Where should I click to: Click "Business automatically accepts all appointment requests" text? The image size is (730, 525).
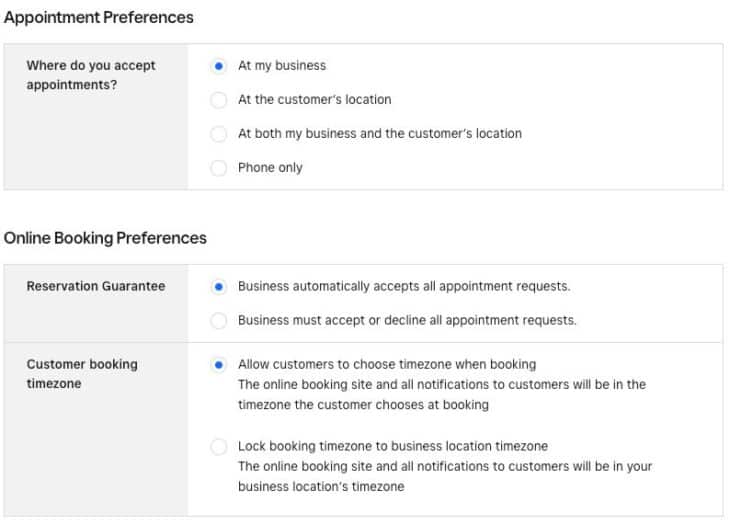point(404,287)
